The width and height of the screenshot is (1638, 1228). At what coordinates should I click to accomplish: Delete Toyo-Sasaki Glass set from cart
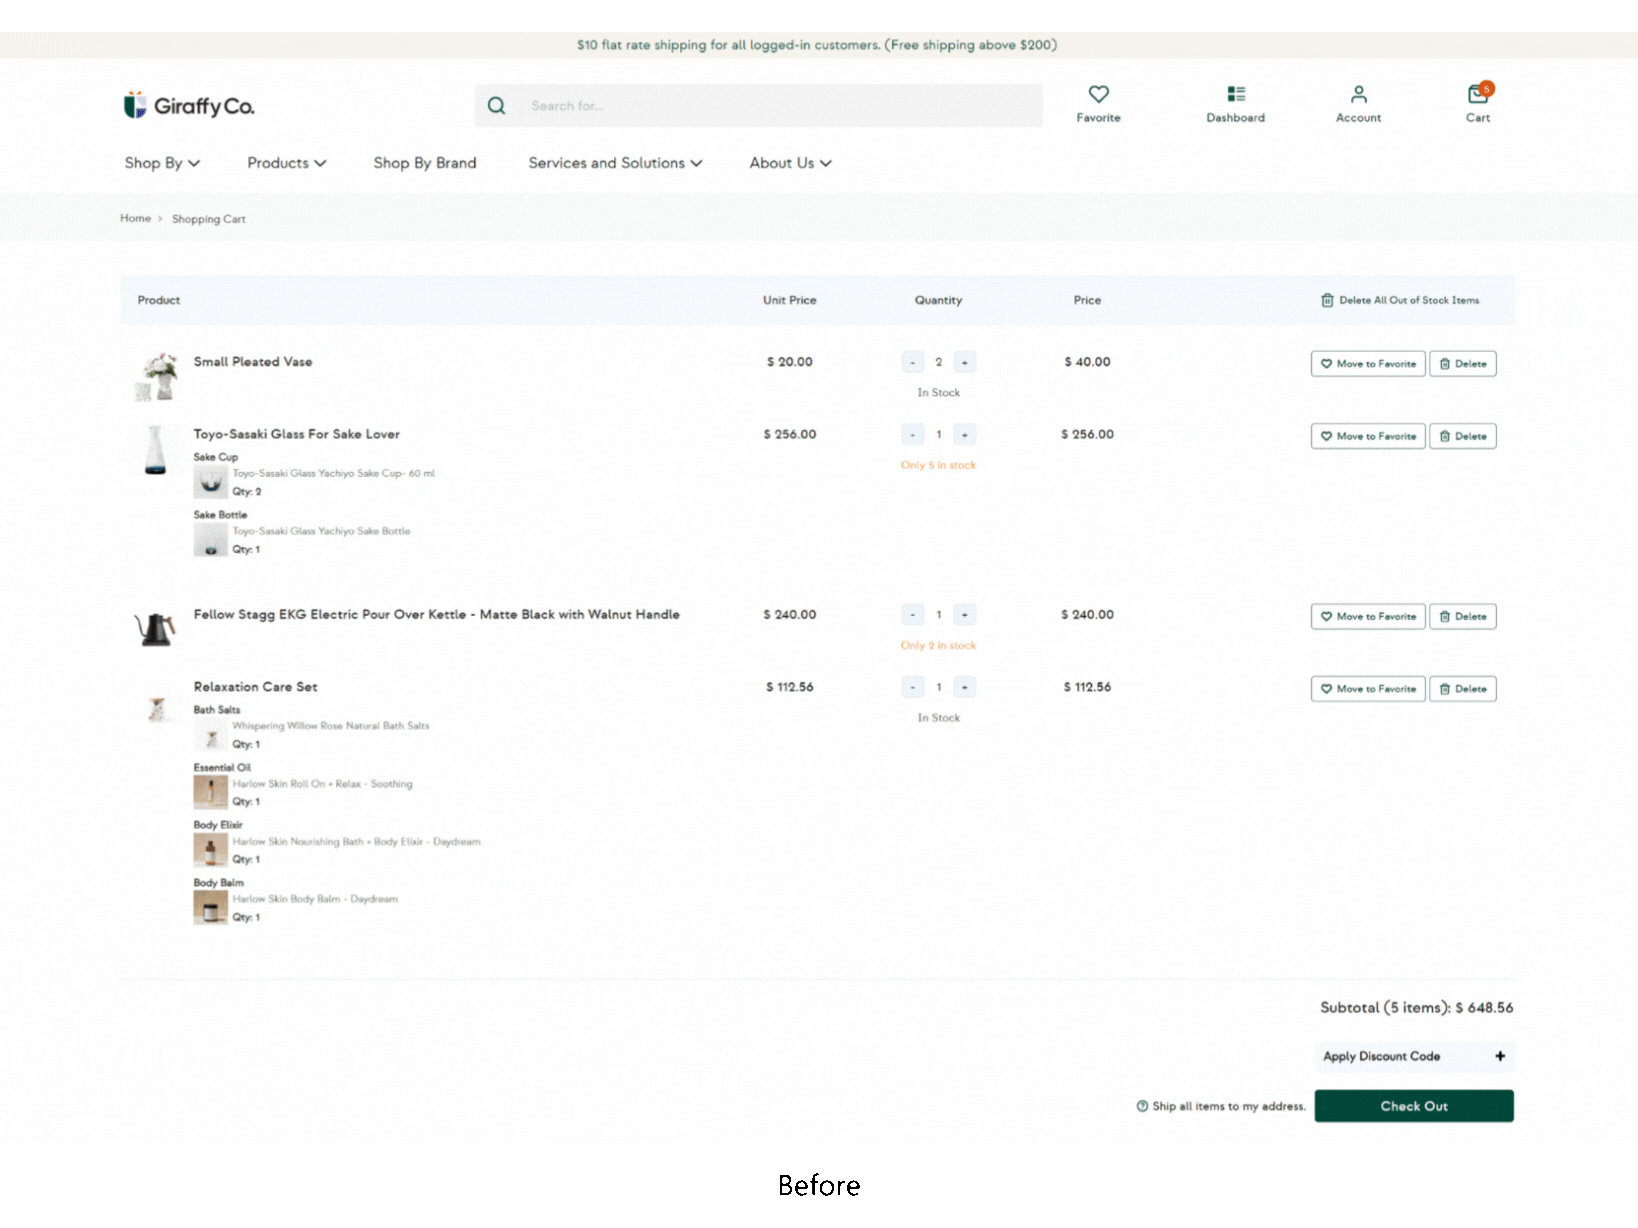pos(1463,436)
